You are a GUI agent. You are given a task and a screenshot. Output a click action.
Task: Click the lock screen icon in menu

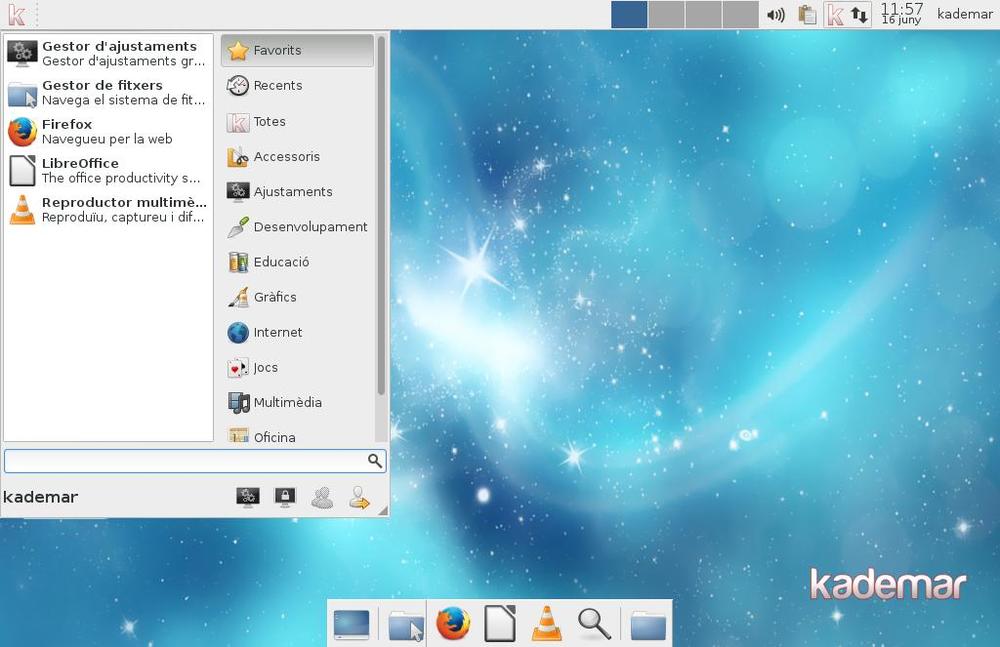(285, 497)
